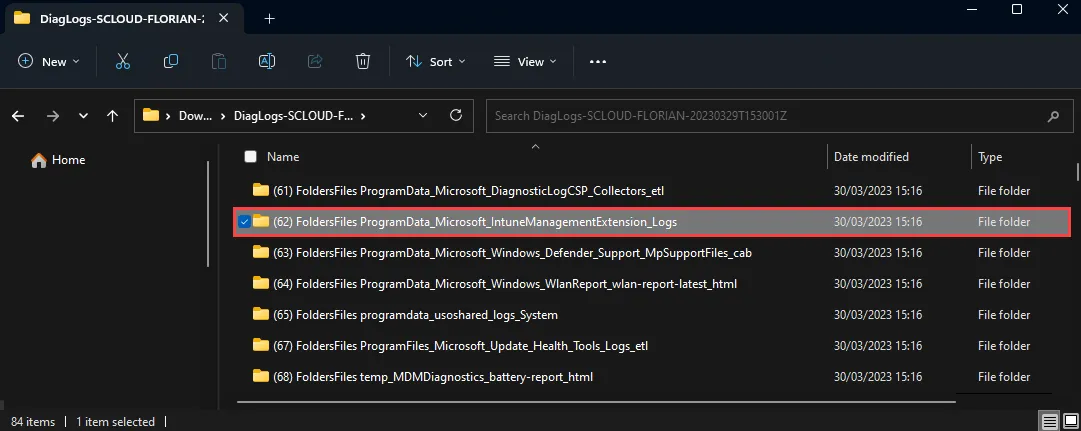Click folder icon of the (61) row
The height and width of the screenshot is (431, 1081).
pyautogui.click(x=261, y=190)
